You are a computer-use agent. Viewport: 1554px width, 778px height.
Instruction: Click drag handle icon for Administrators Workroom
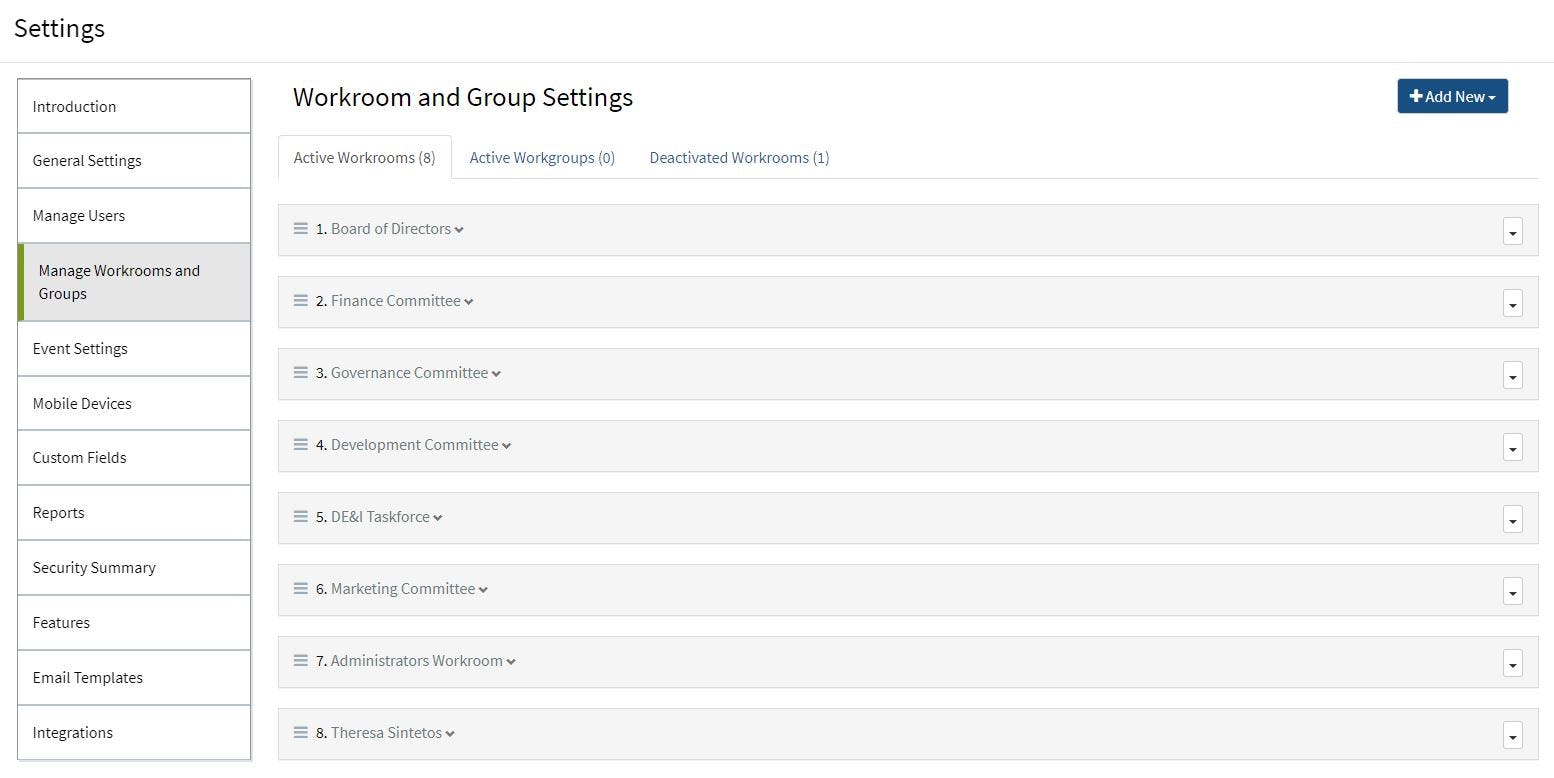pos(300,660)
